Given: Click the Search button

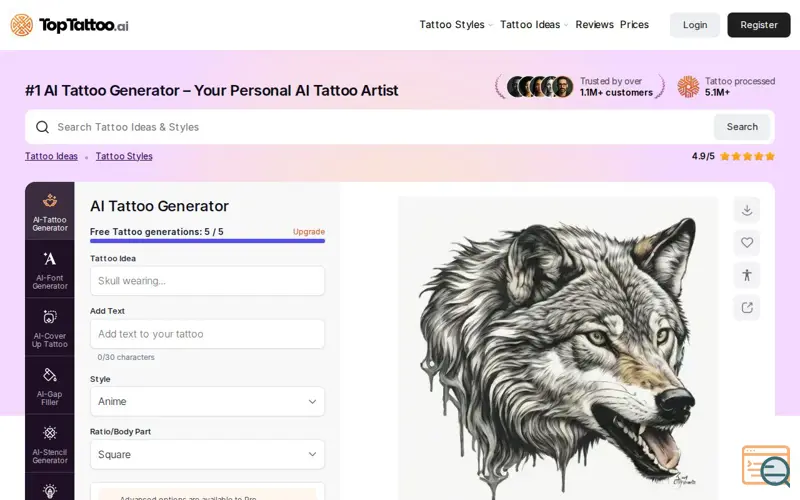Looking at the screenshot, I should click(x=742, y=127).
